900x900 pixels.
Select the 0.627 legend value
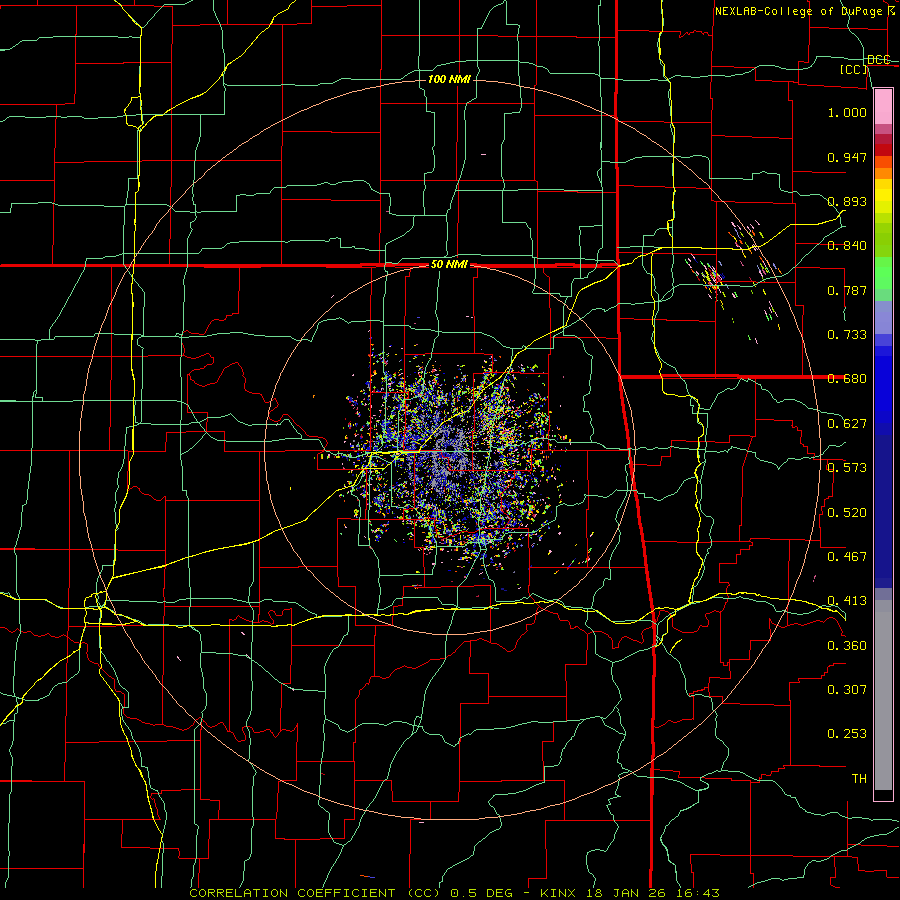(847, 424)
